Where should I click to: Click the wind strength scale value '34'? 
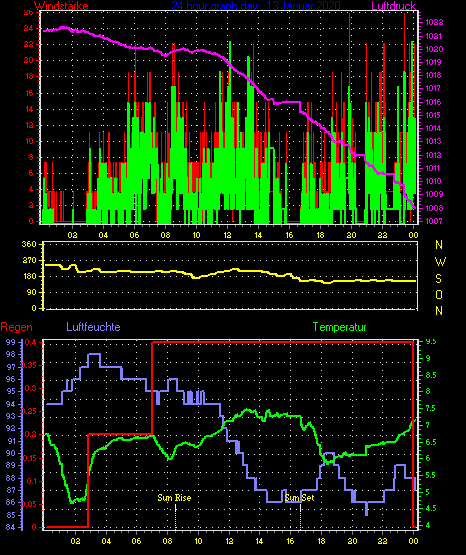pyautogui.click(x=29, y=28)
